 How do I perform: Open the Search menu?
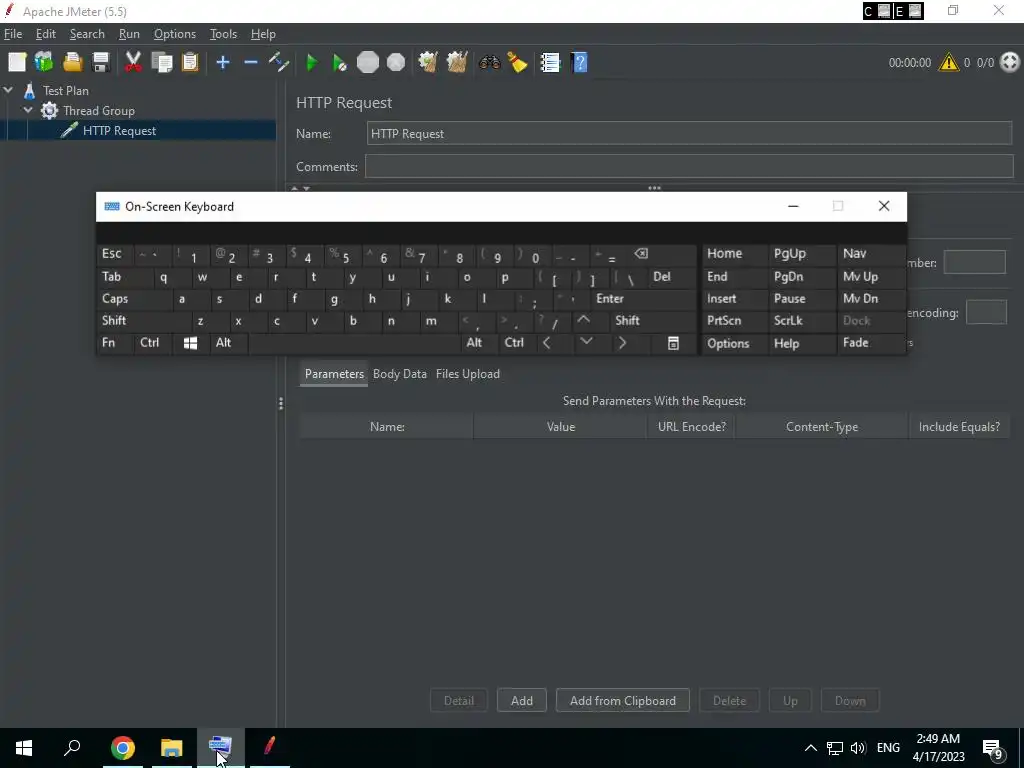87,34
